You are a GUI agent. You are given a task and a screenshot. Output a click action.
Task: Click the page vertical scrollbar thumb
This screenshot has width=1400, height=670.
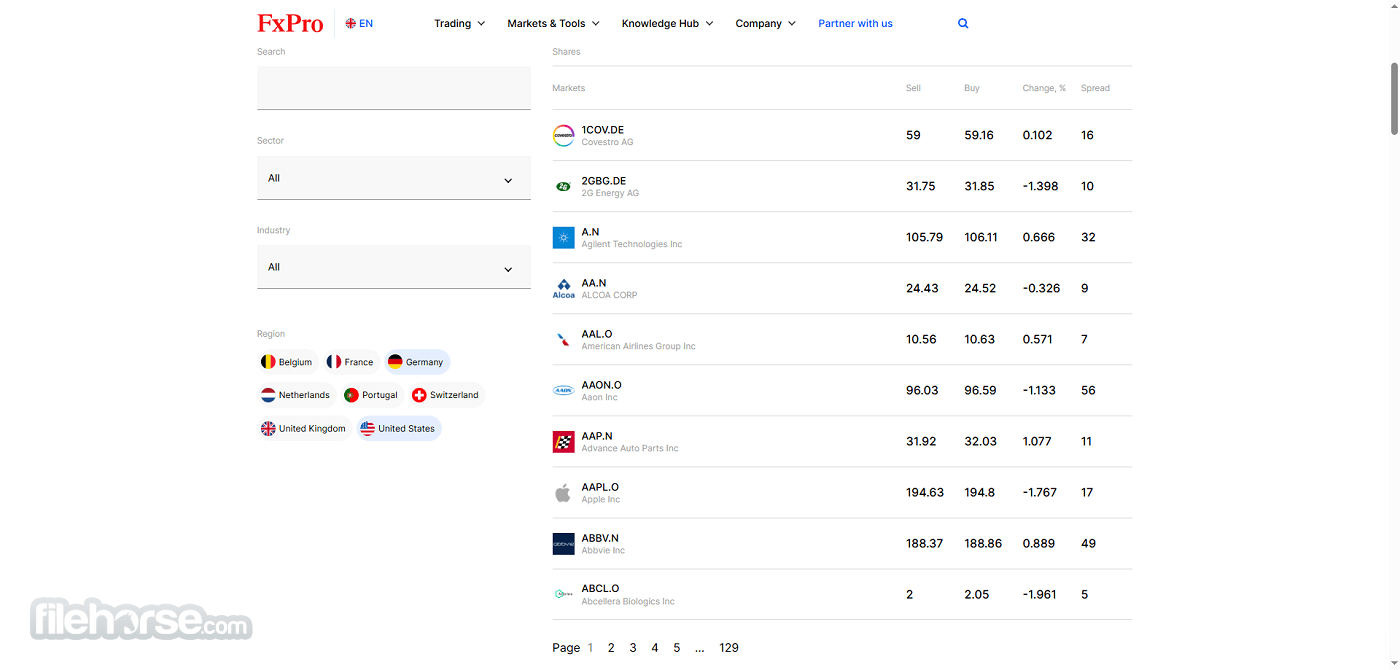tap(1395, 98)
